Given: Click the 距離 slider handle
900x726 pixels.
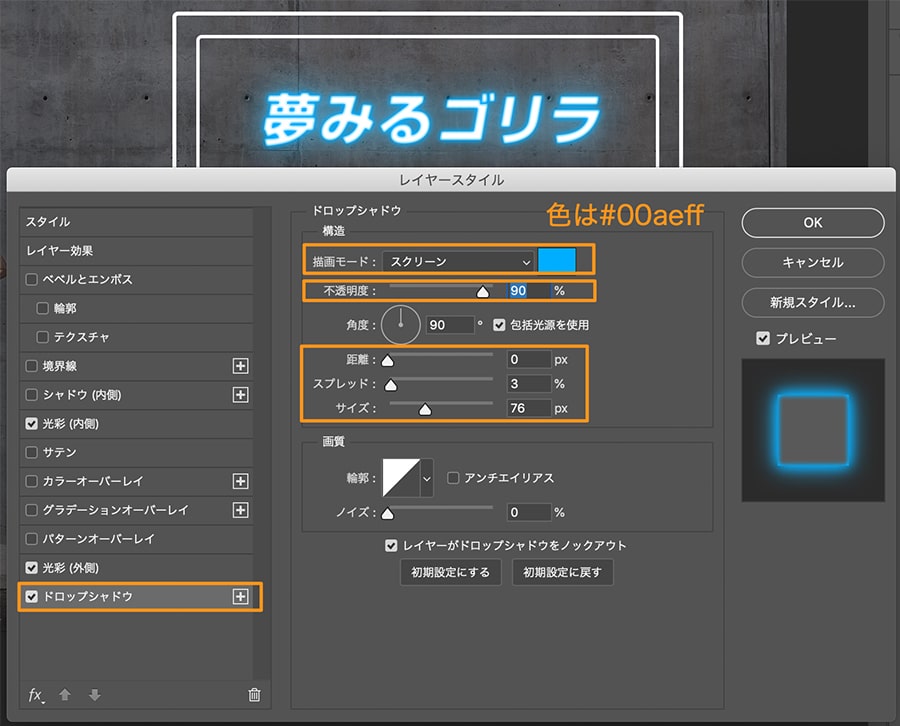Looking at the screenshot, I should point(388,360).
